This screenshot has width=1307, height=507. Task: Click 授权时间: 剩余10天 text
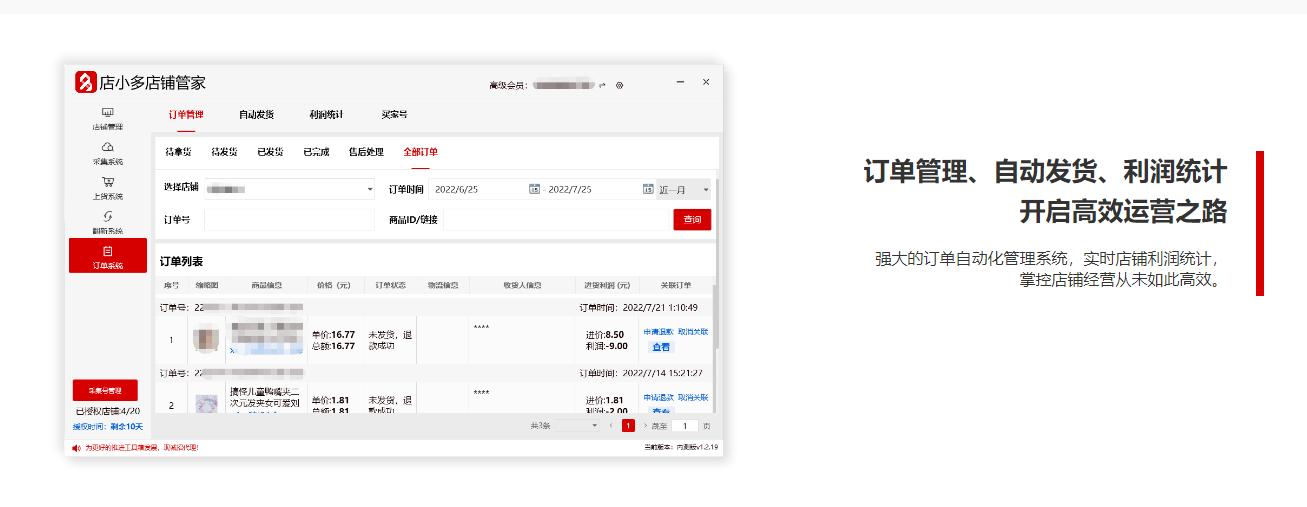[107, 426]
